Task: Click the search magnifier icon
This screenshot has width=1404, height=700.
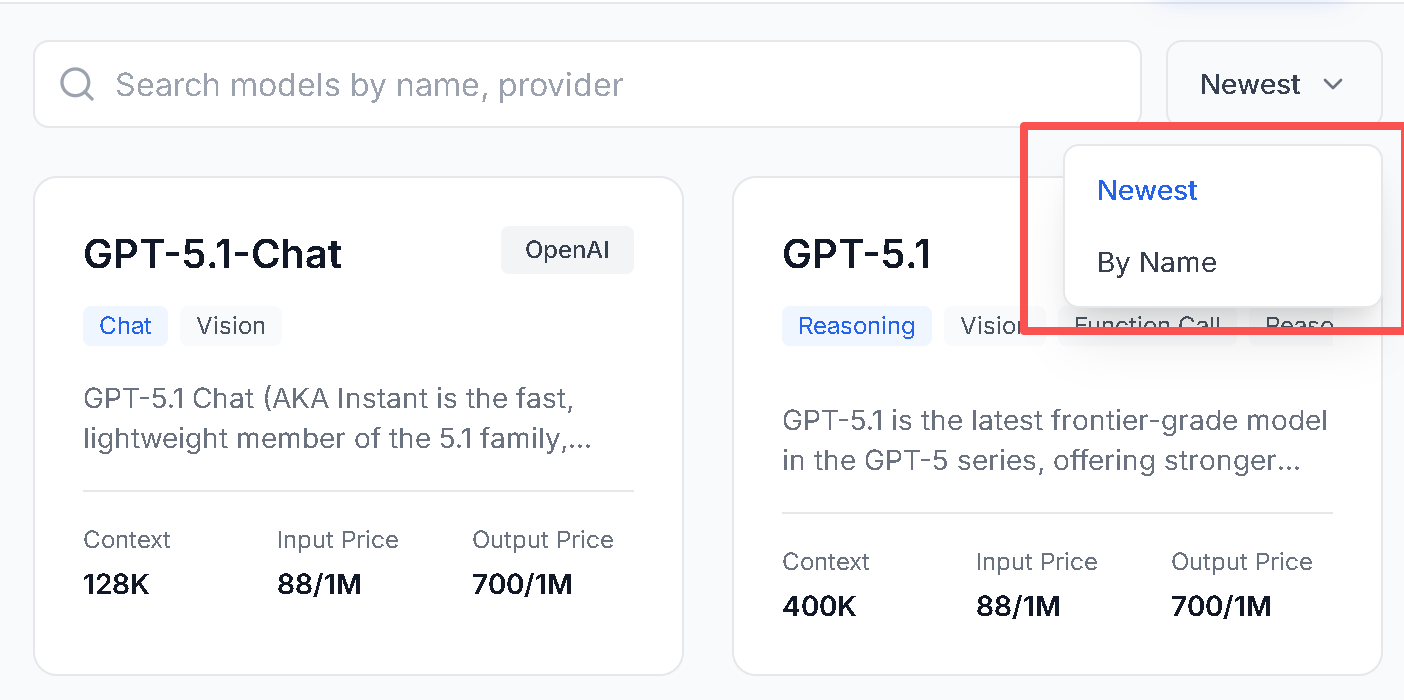Action: 77,84
